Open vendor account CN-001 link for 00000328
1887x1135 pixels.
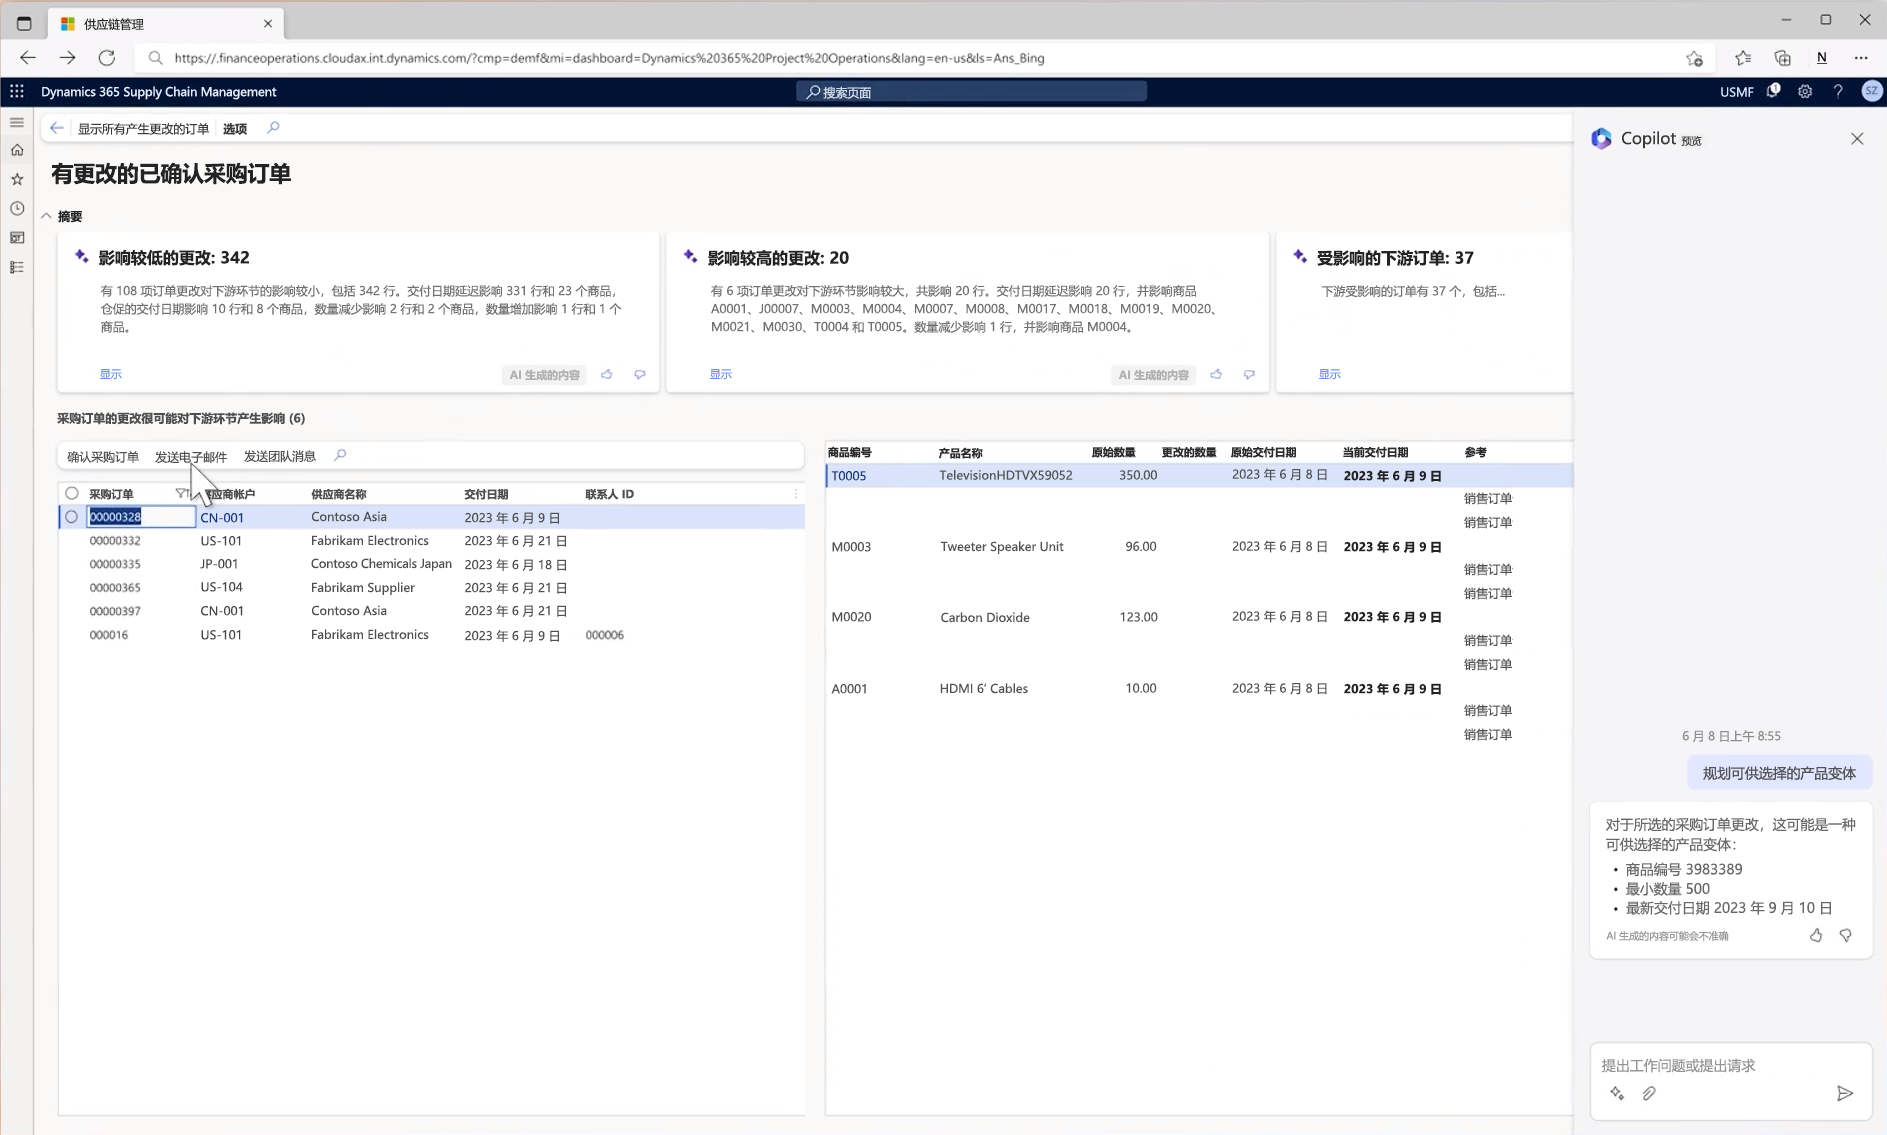point(222,517)
